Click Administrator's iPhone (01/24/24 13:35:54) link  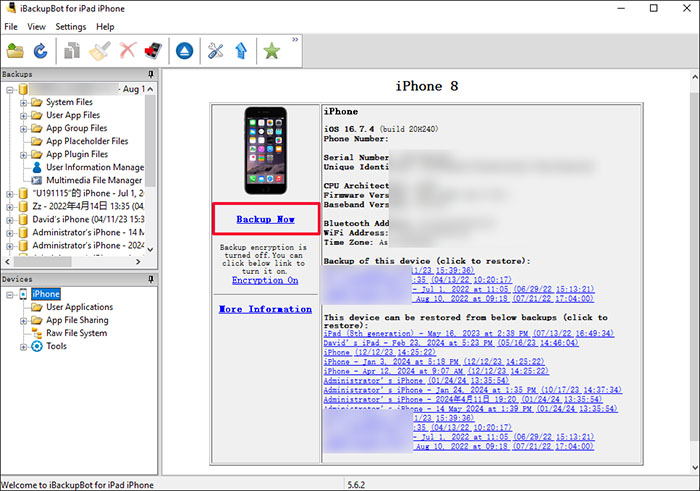416,380
